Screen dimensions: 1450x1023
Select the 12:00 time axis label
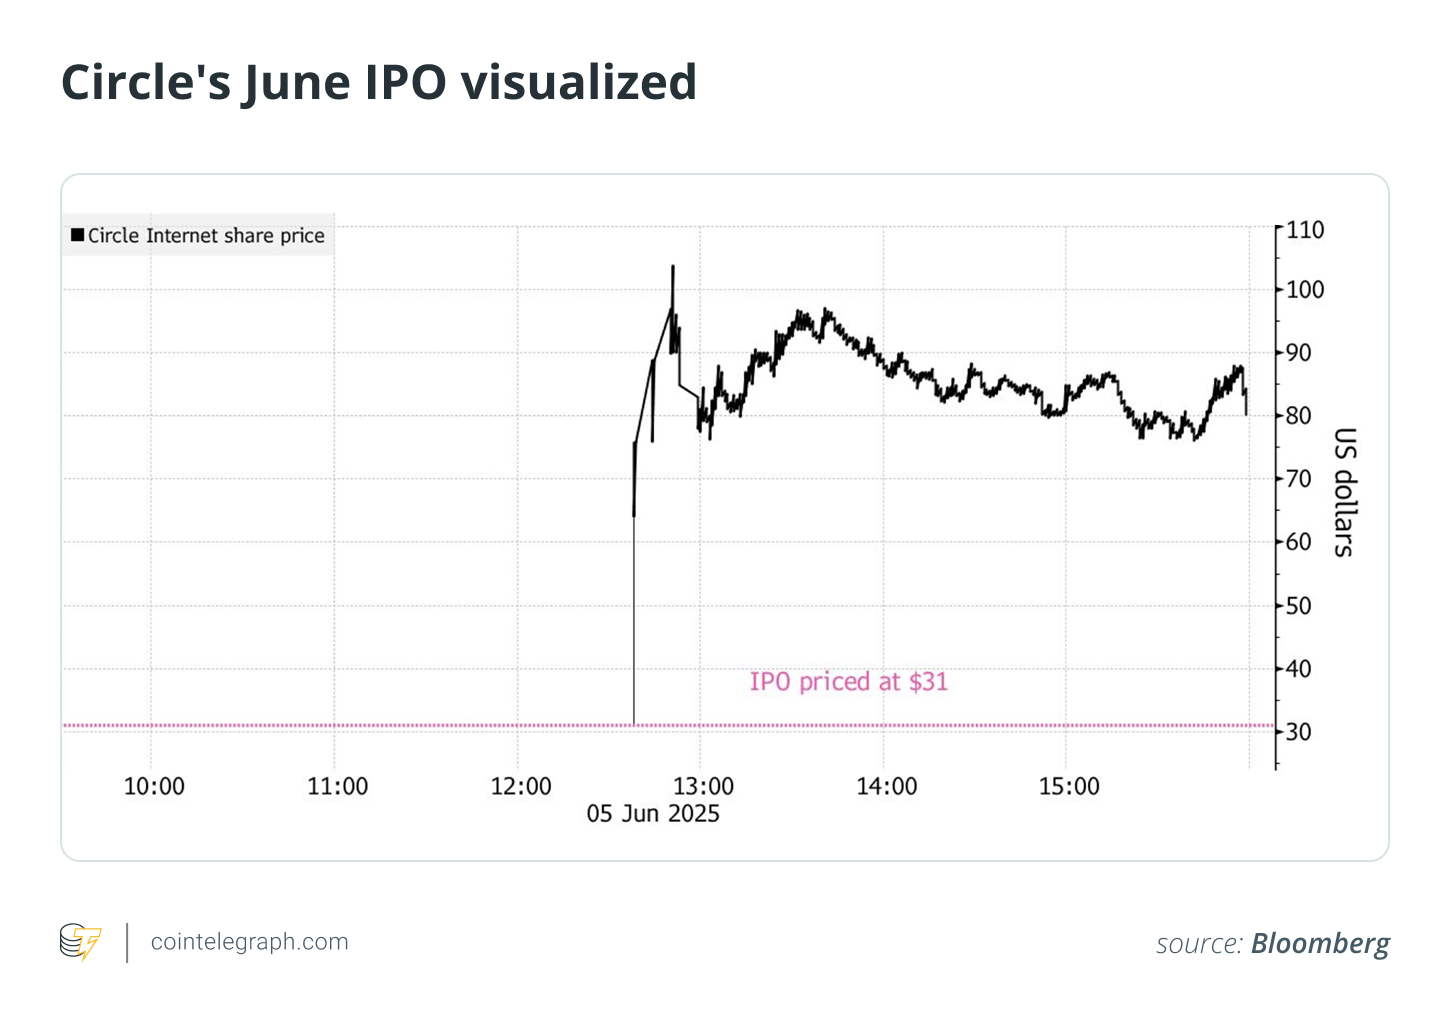520,787
